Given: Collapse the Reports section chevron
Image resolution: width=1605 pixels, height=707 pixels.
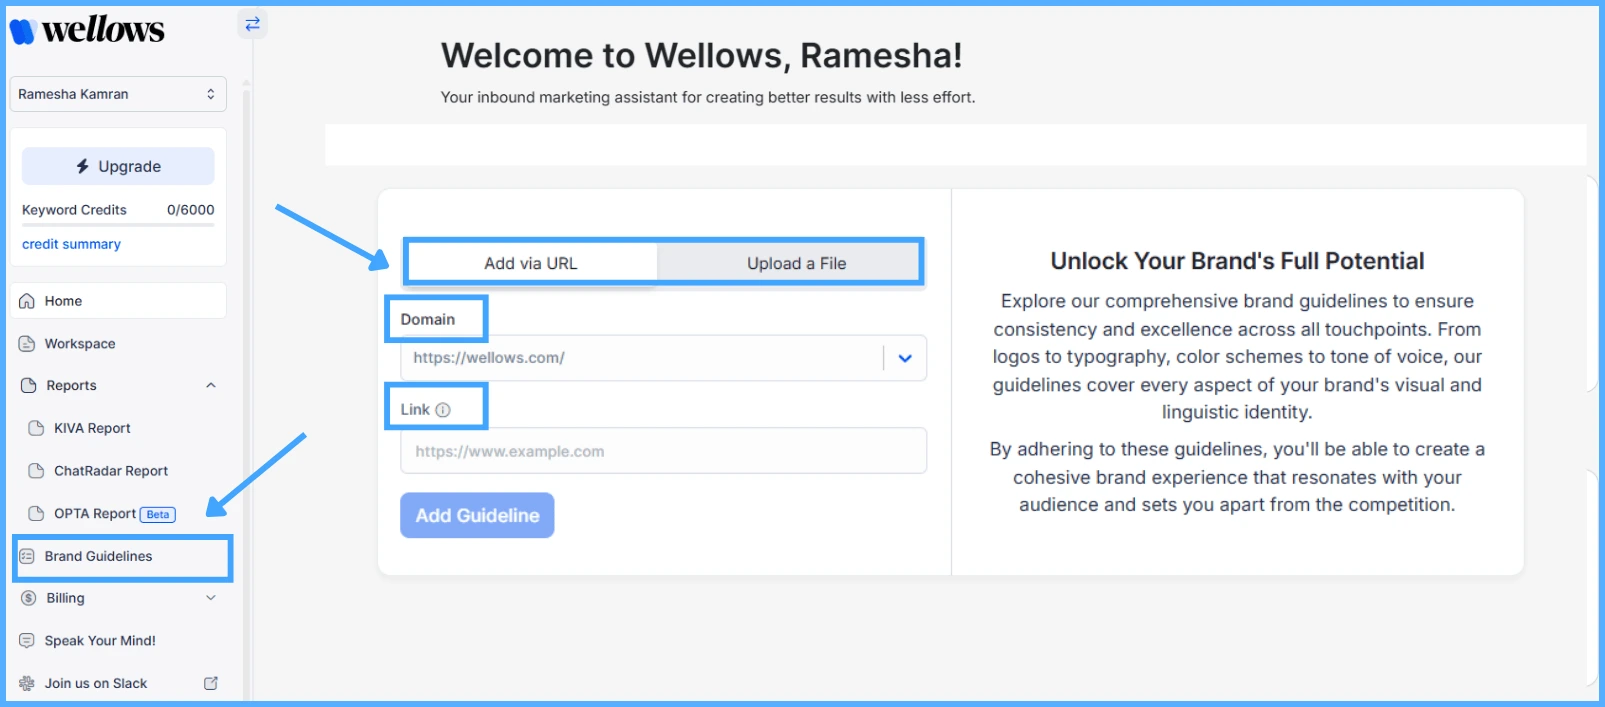Looking at the screenshot, I should (211, 386).
